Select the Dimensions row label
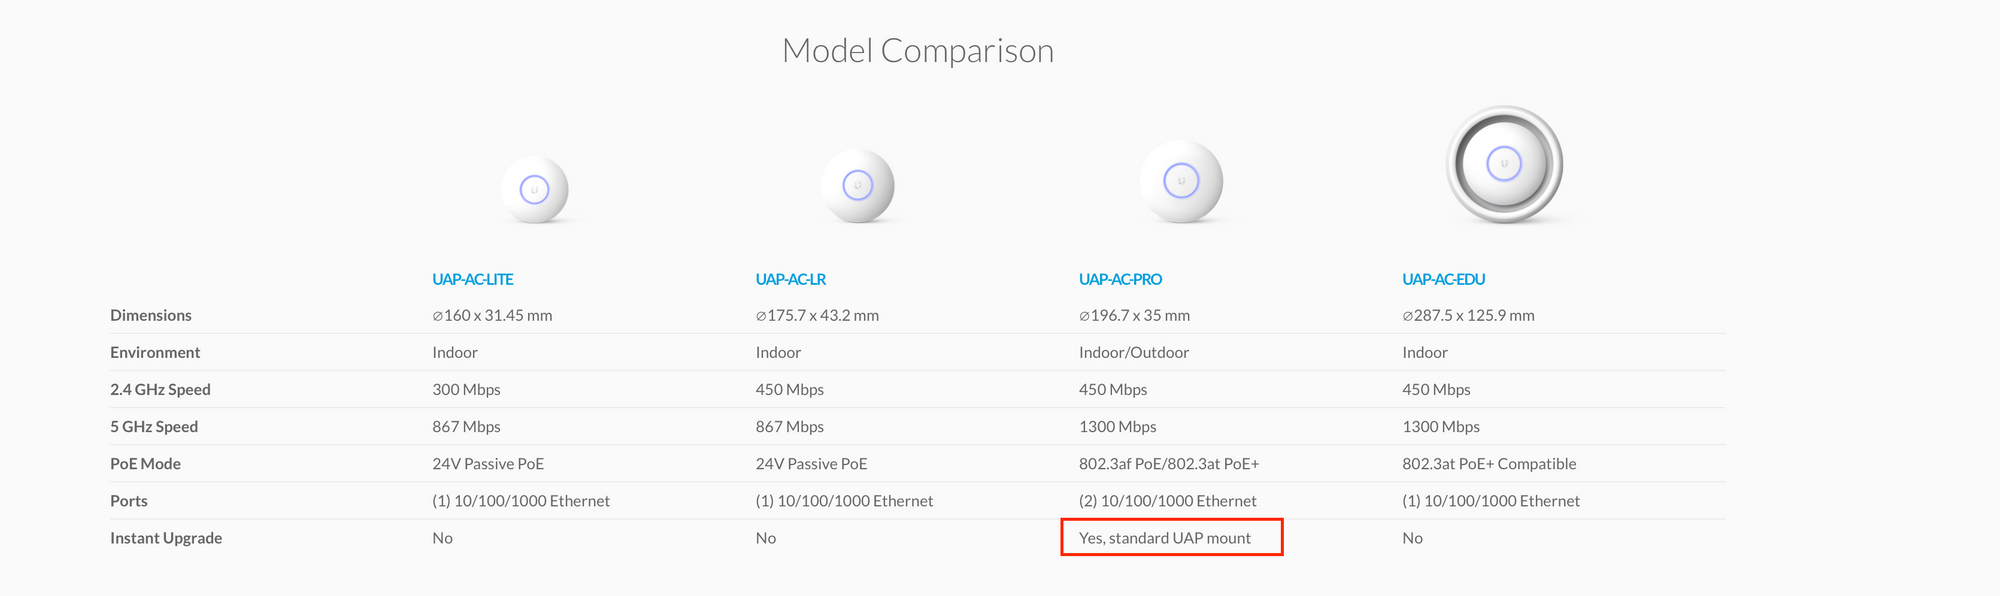This screenshot has height=596, width=2000. coord(151,315)
